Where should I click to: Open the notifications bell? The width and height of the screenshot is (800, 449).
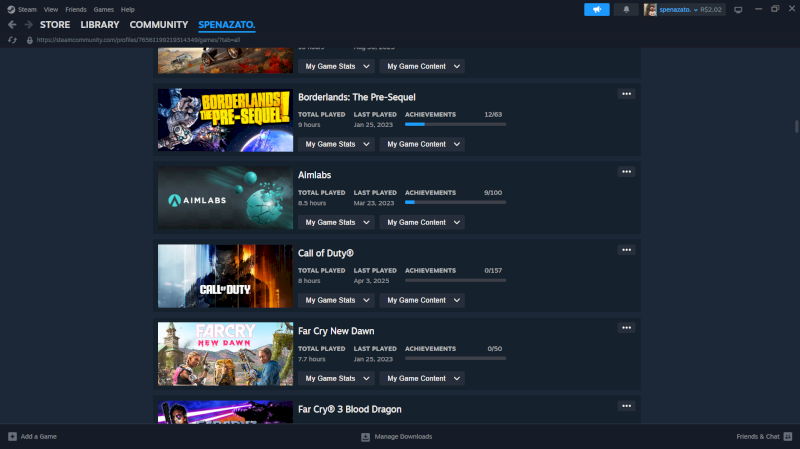click(x=627, y=9)
